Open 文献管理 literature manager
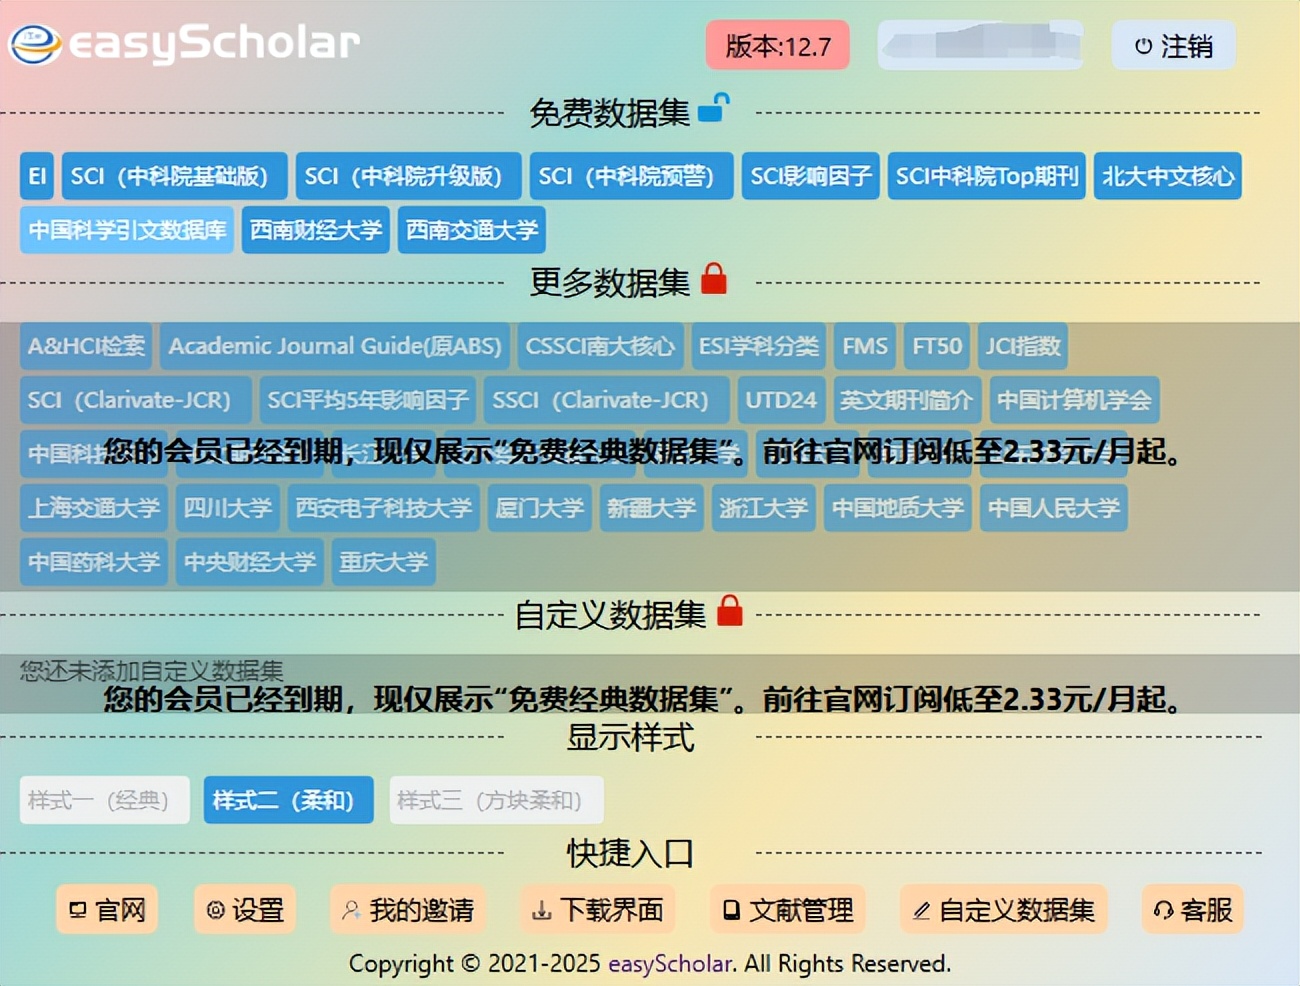Viewport: 1300px width, 986px height. point(788,910)
